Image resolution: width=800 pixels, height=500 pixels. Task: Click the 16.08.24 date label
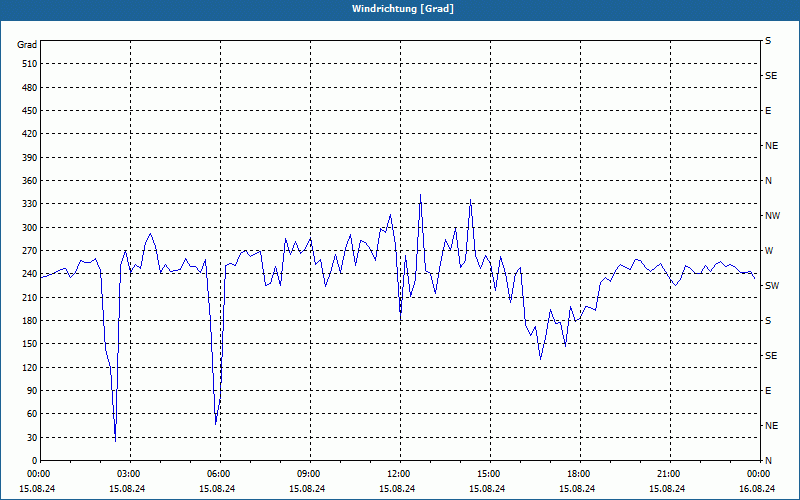(x=757, y=489)
